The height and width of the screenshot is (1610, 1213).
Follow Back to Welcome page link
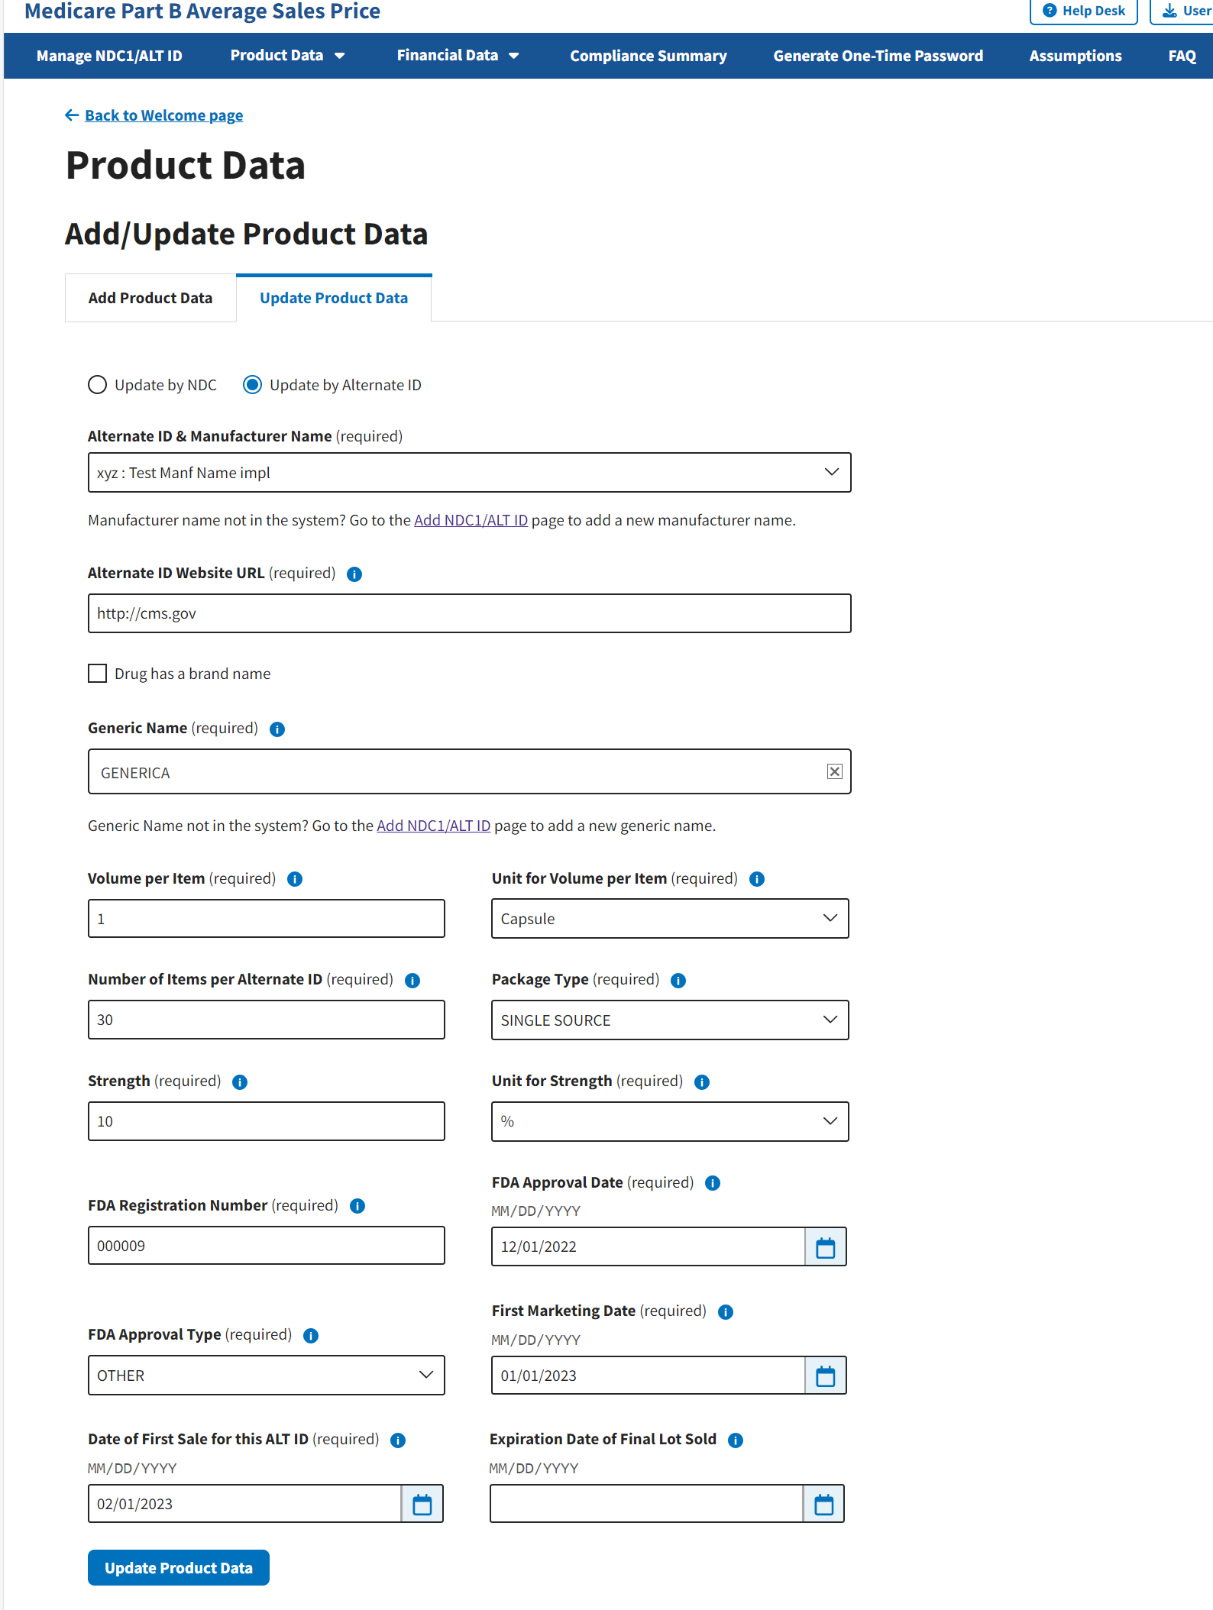pyautogui.click(x=163, y=116)
